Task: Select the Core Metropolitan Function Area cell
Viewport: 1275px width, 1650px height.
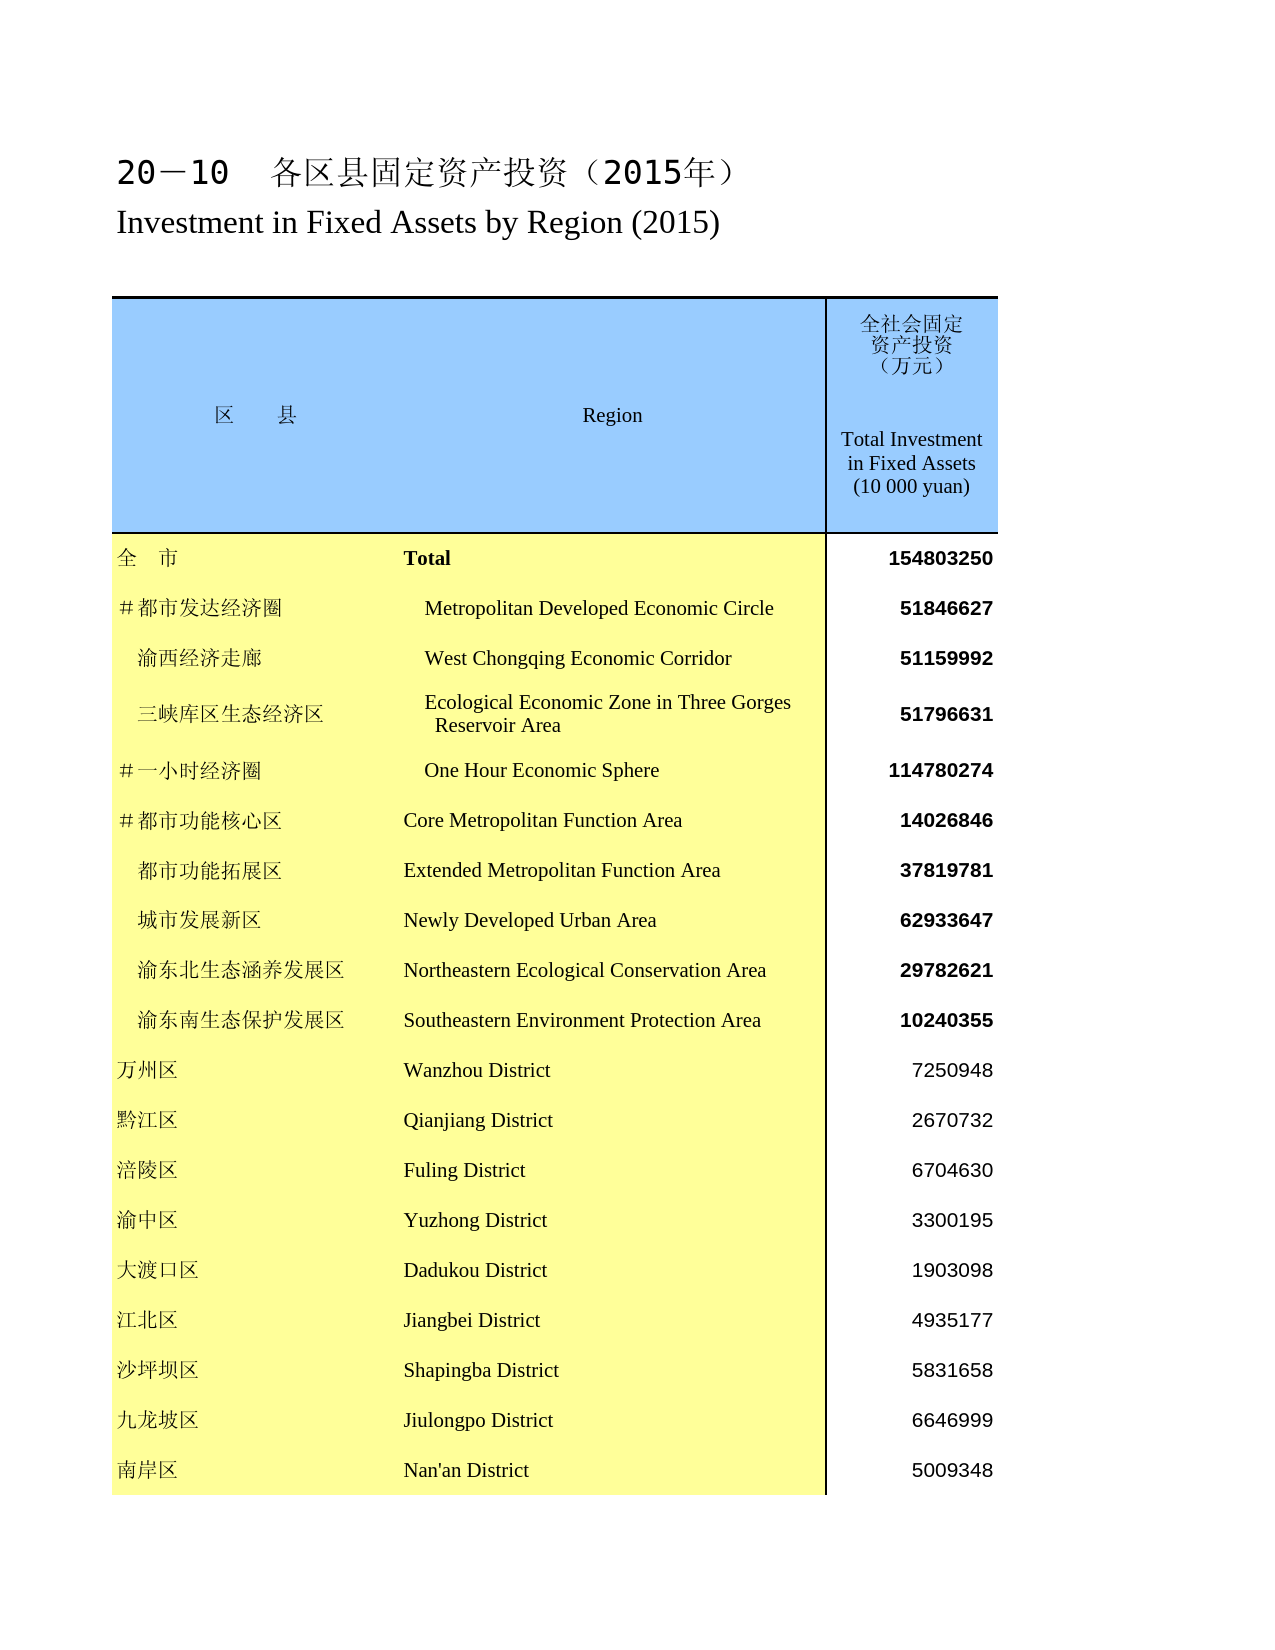Action: click(542, 820)
